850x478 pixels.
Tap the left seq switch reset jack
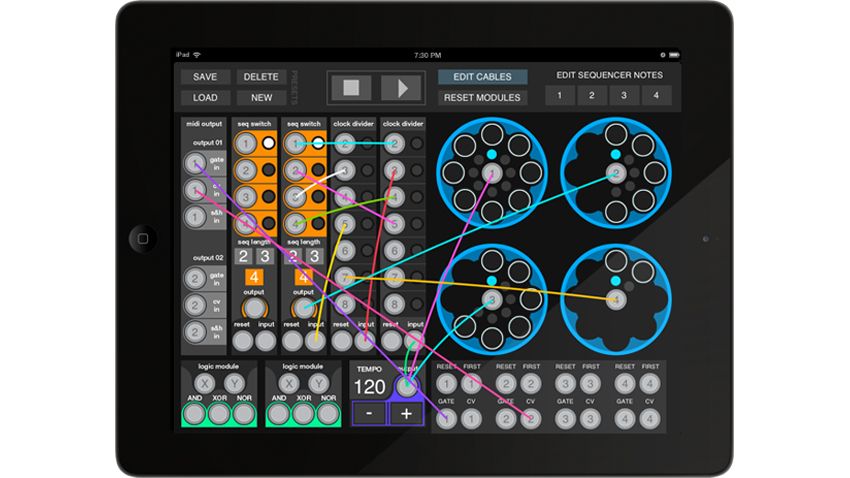click(x=242, y=341)
